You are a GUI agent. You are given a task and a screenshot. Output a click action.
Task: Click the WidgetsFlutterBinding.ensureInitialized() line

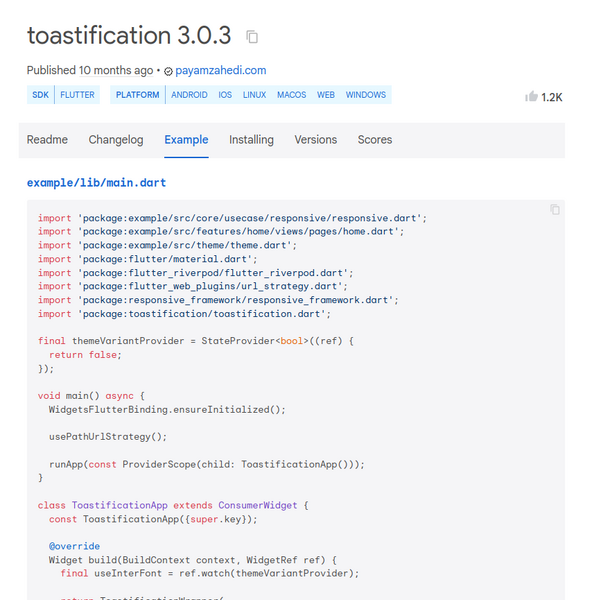[x=167, y=410]
